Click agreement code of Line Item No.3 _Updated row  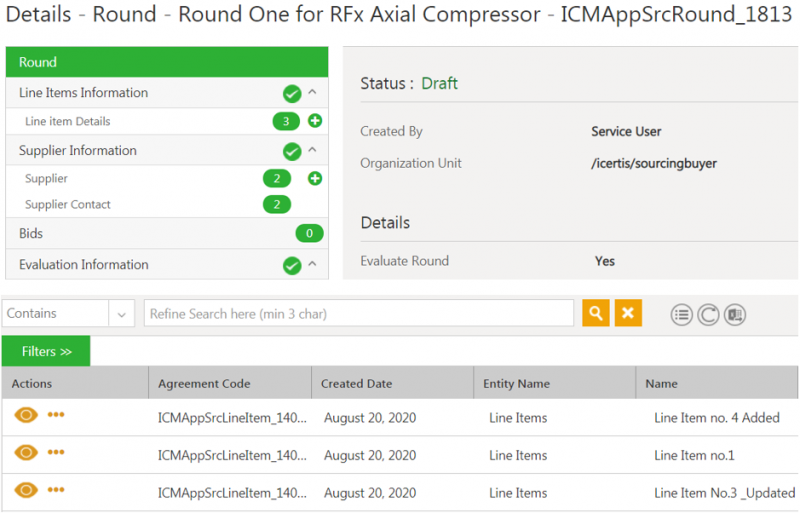click(x=232, y=493)
